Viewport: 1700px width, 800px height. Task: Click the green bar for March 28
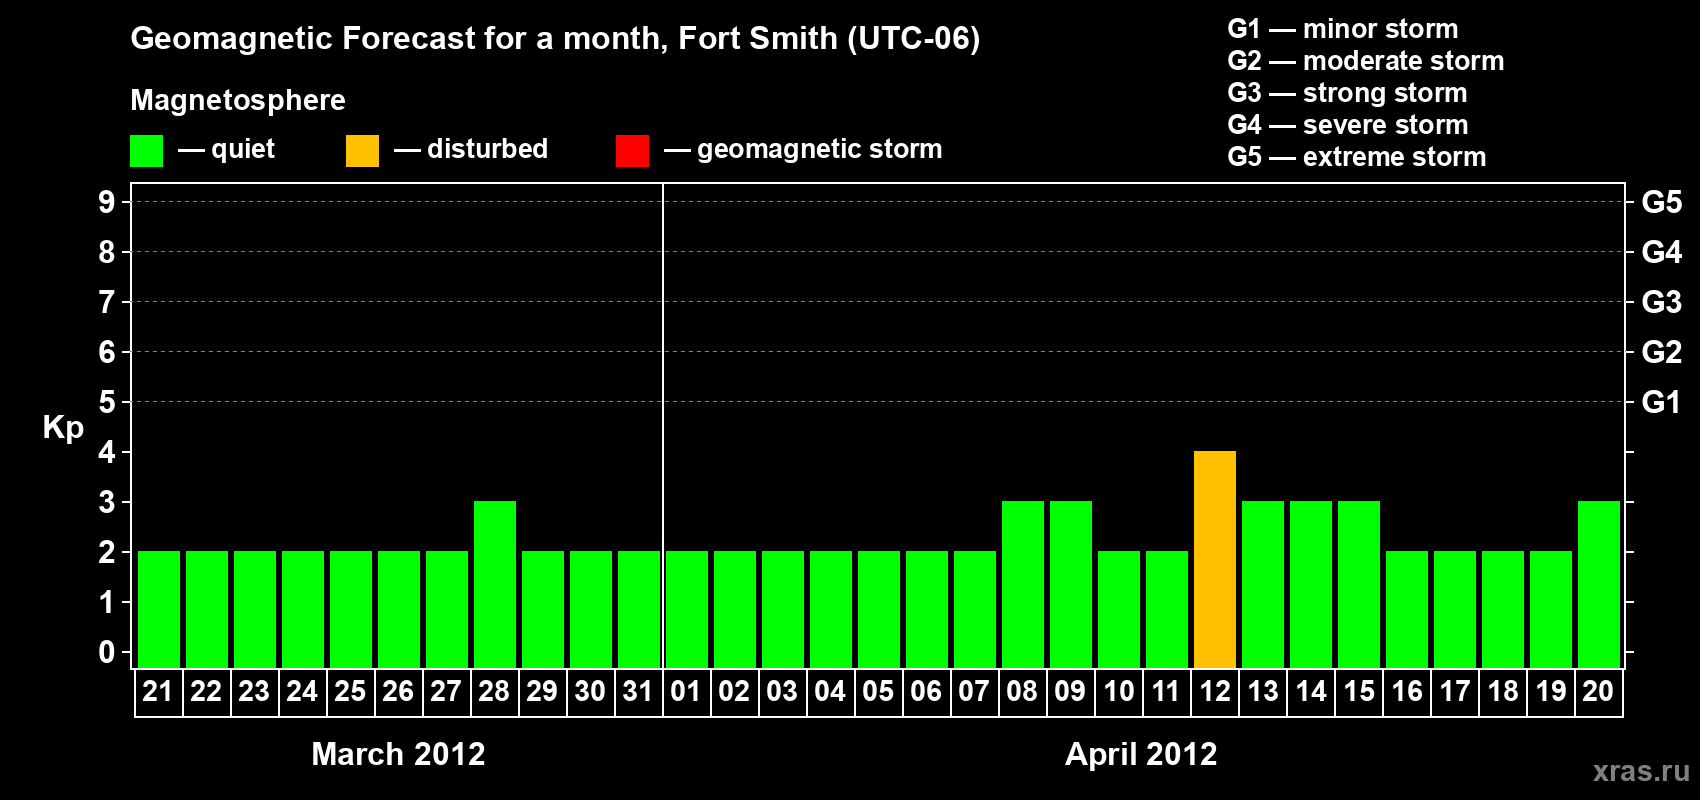click(495, 584)
